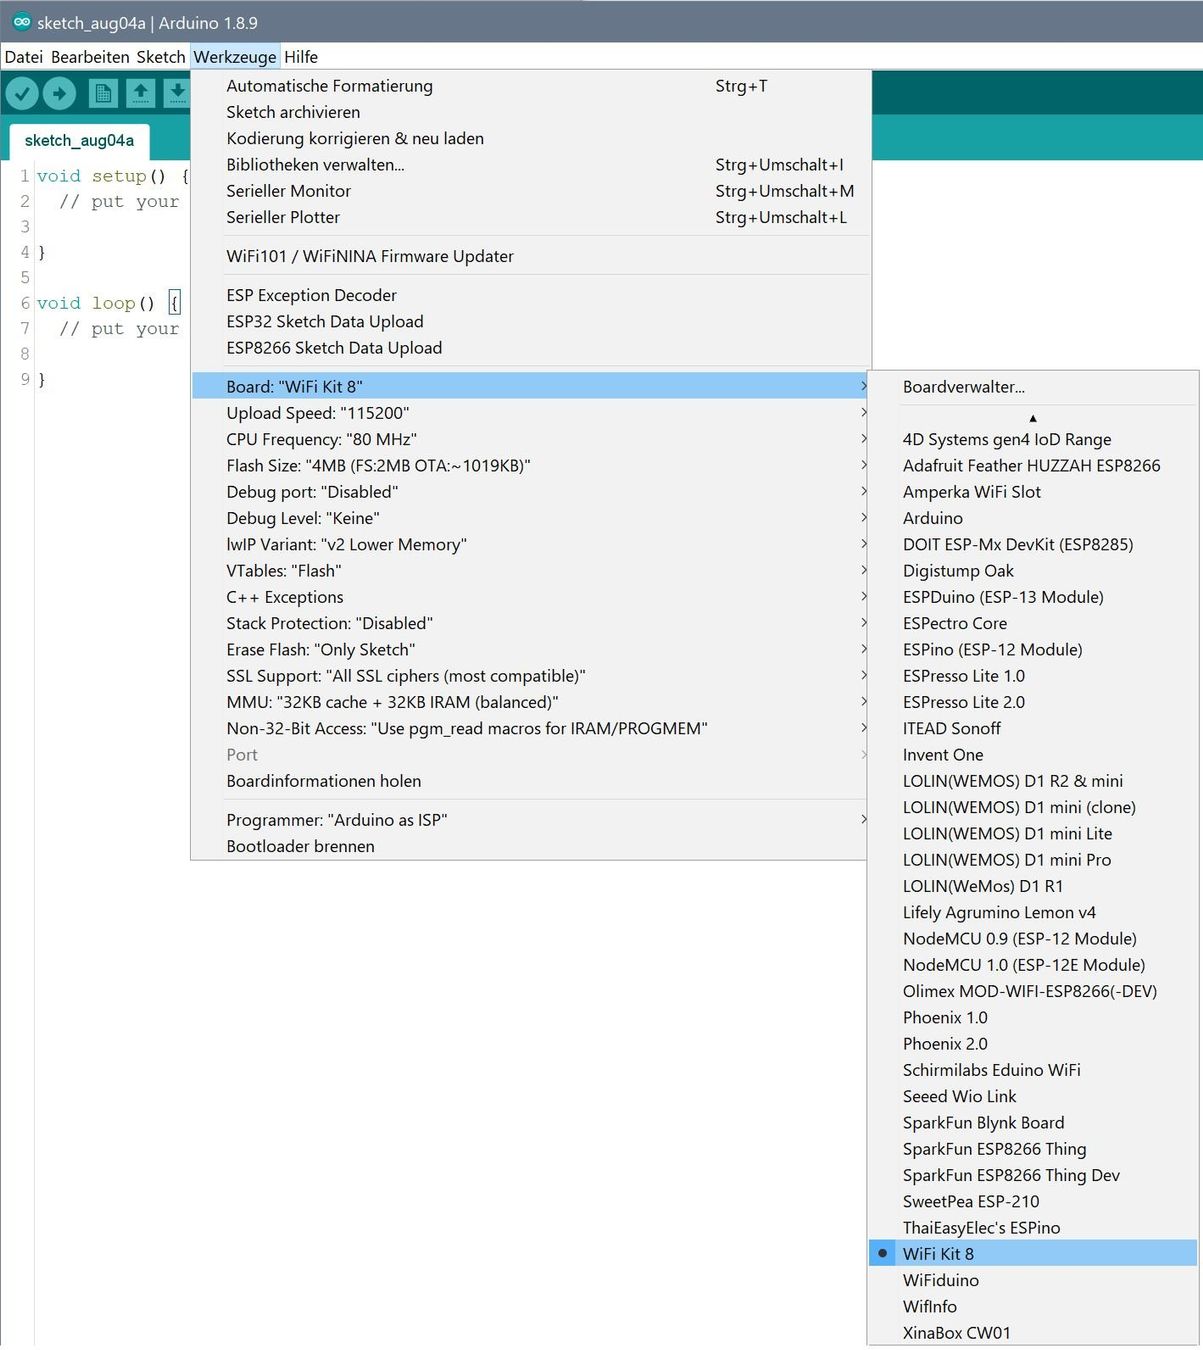1203x1350 pixels.
Task: Switch to the sketch_aug04a tab
Action: (79, 141)
